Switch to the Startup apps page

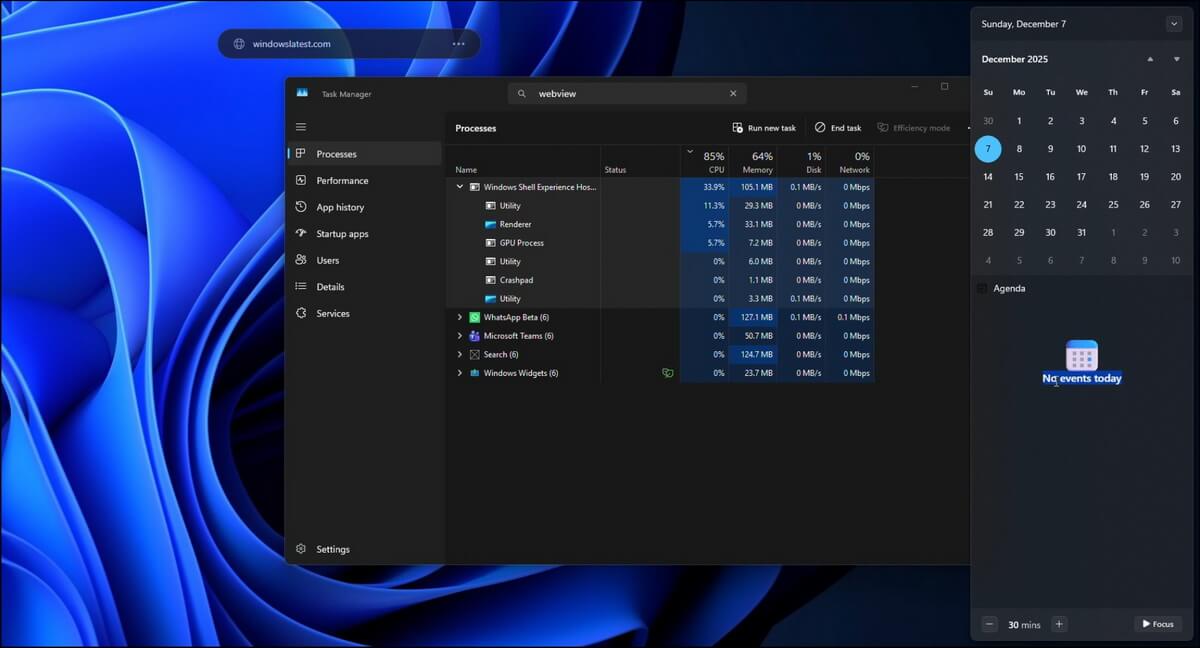coord(342,234)
